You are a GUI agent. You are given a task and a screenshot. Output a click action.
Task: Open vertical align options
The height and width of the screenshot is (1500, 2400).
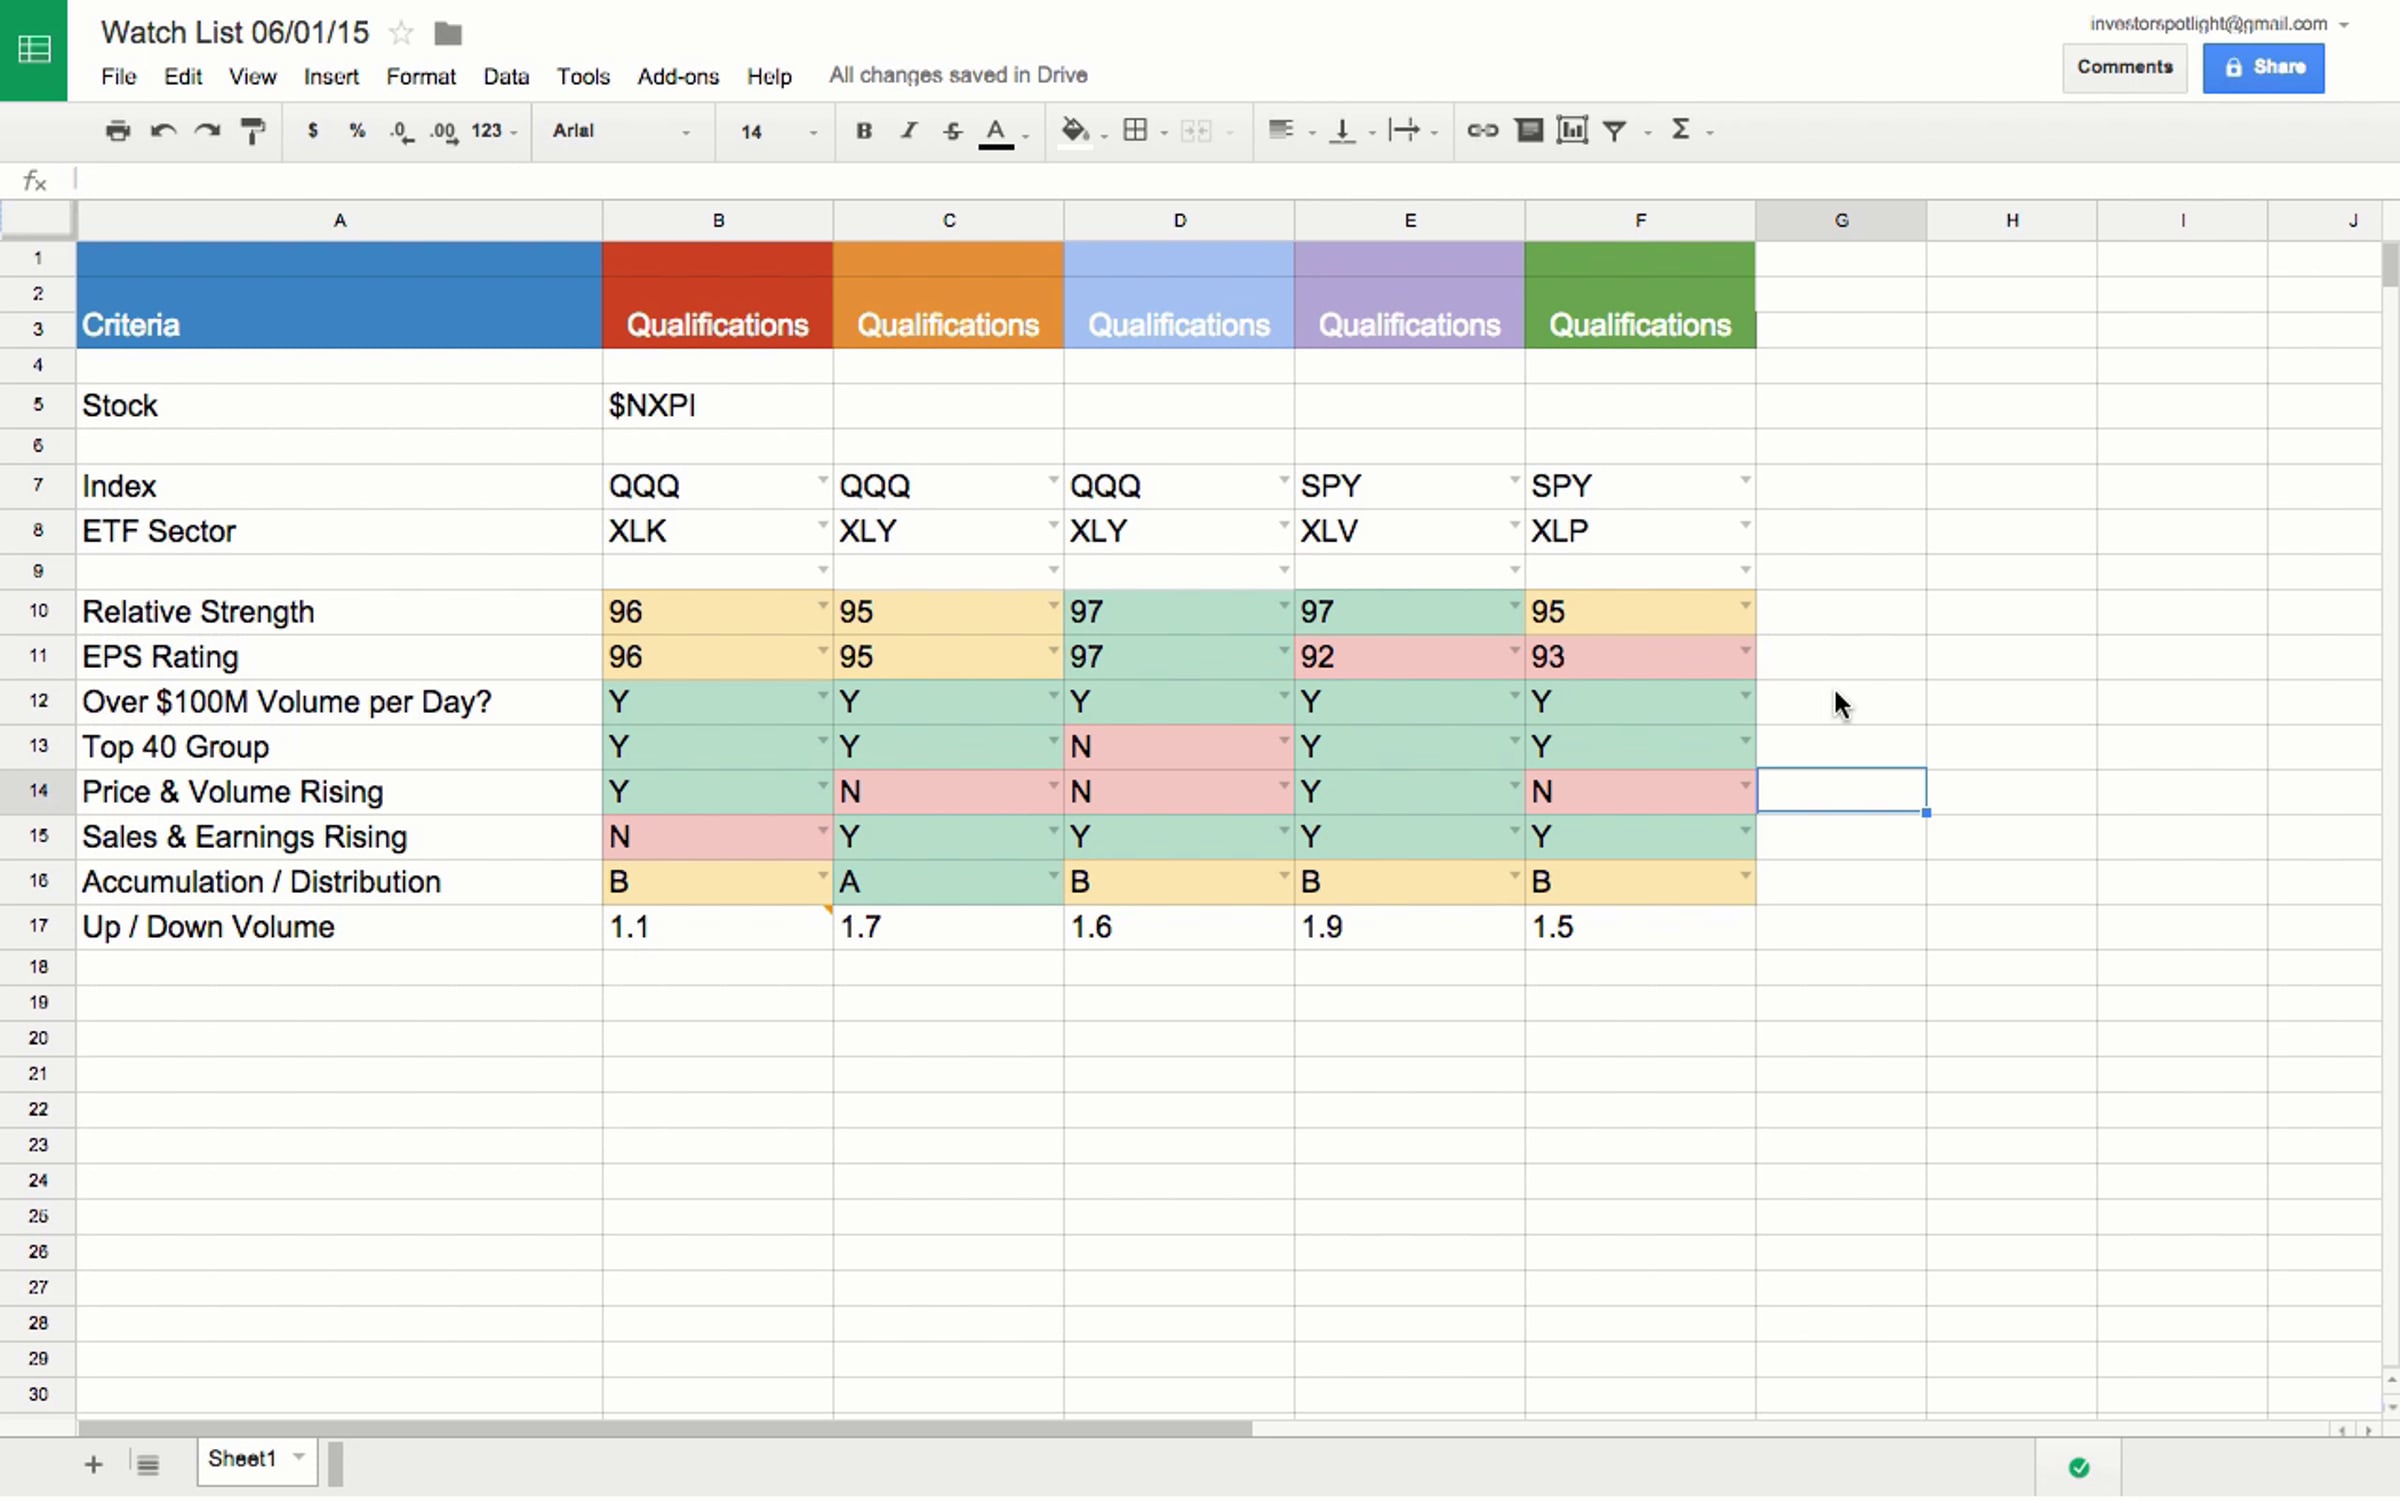[1343, 131]
